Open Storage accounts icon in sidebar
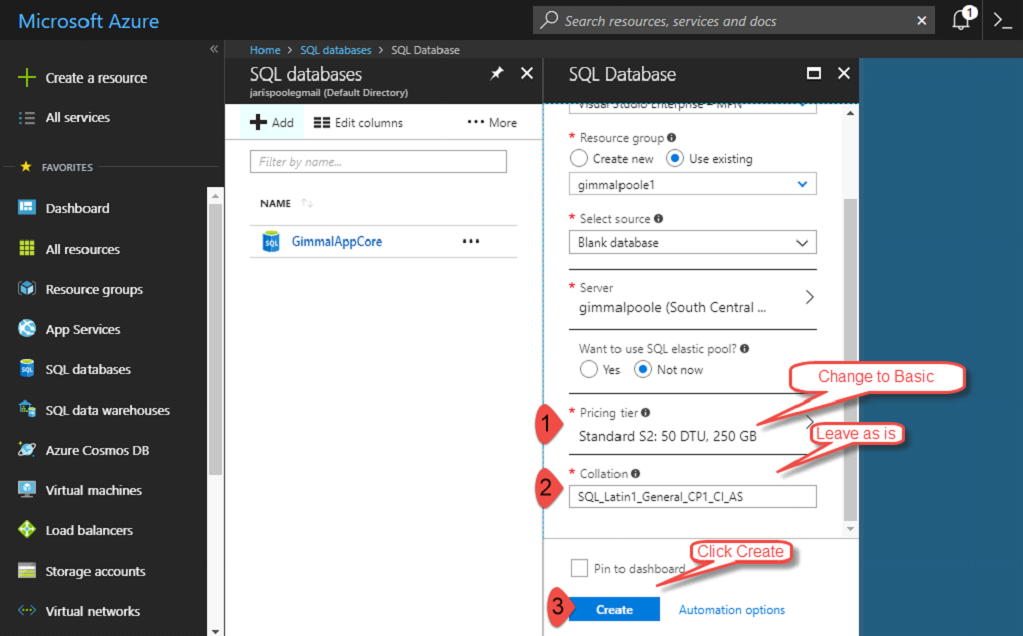 [27, 571]
